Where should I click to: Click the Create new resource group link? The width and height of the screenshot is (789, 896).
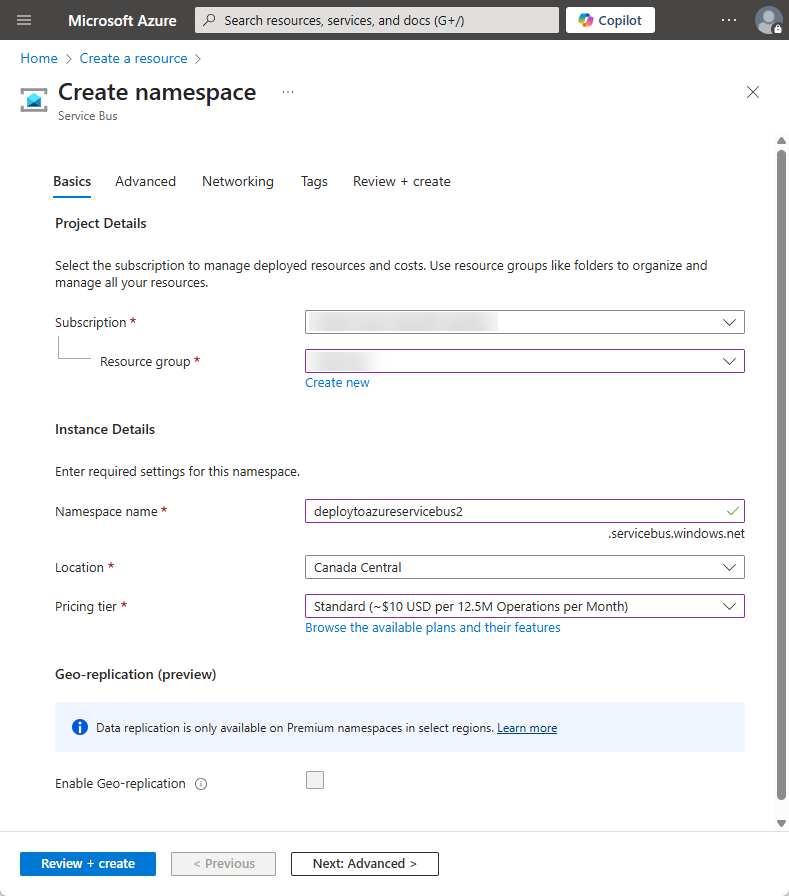tap(337, 383)
